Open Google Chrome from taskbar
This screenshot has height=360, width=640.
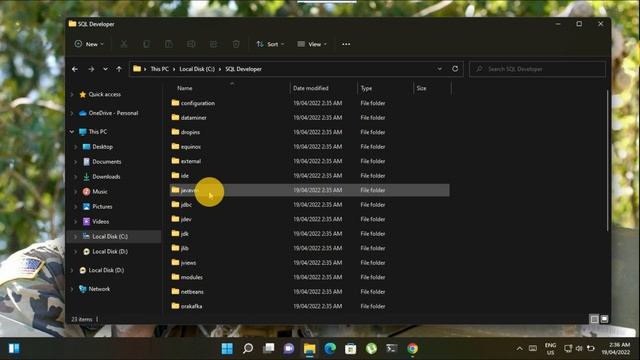(x=412, y=349)
